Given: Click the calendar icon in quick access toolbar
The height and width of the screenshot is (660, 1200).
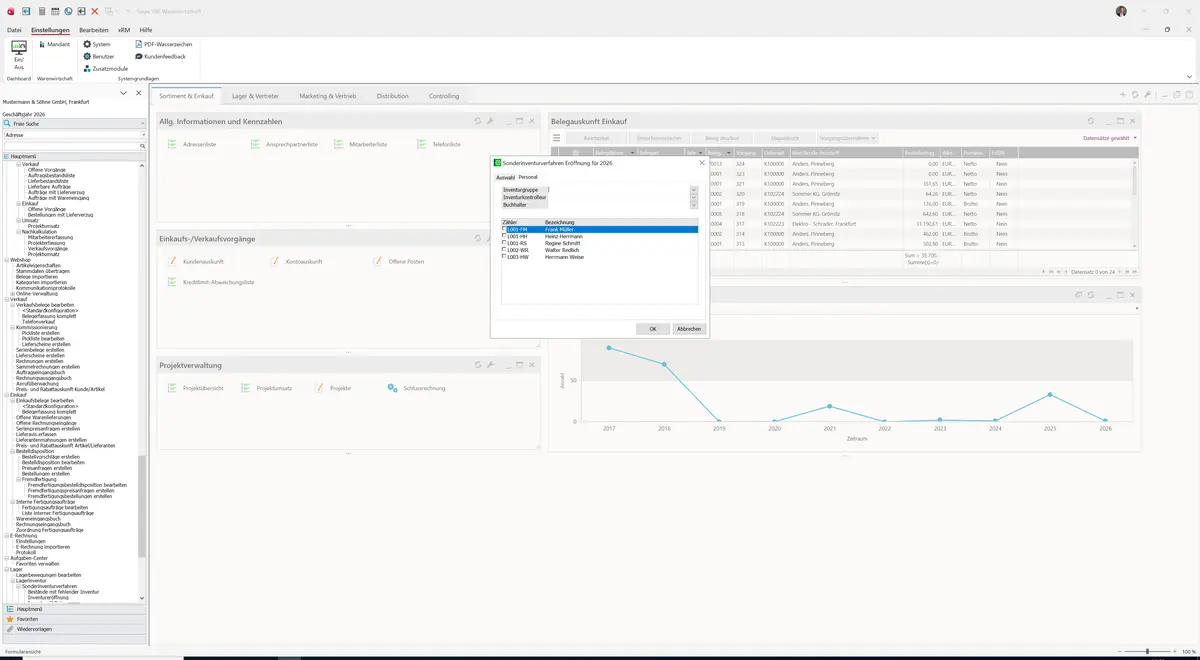Looking at the screenshot, I should tap(55, 11).
